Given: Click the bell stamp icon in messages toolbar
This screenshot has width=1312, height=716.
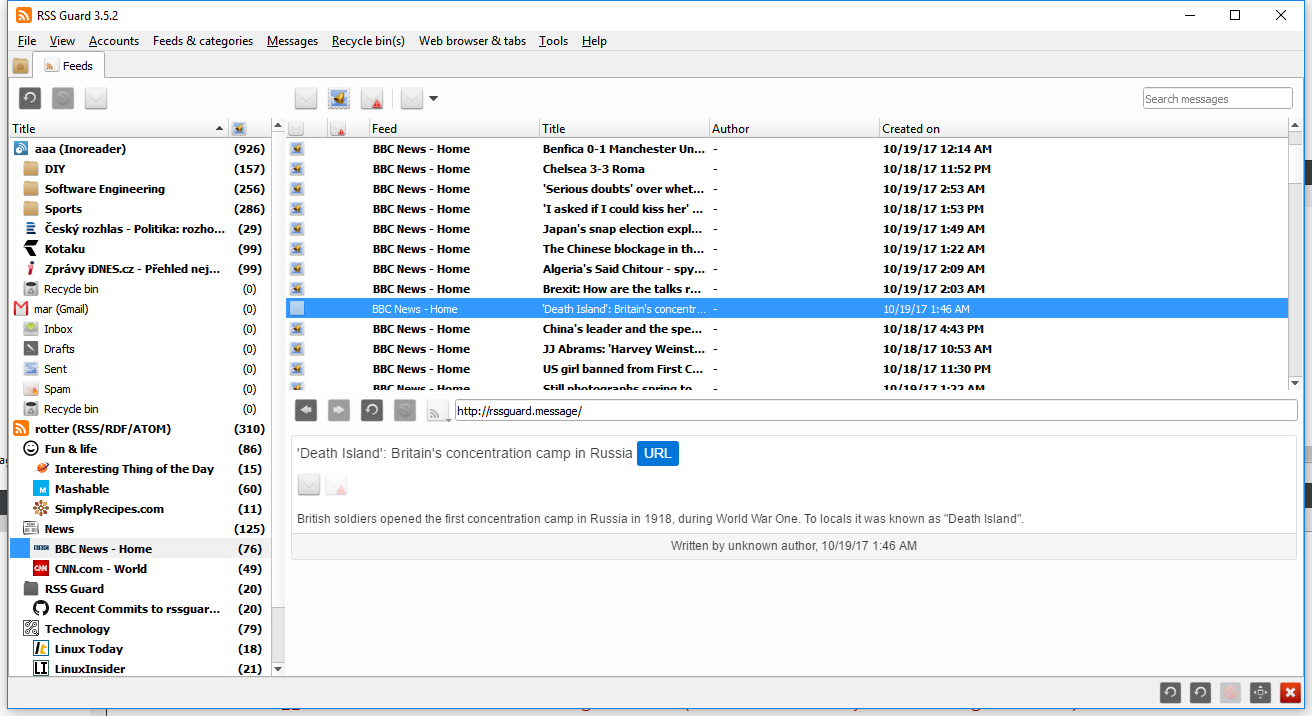Looking at the screenshot, I should (x=339, y=98).
